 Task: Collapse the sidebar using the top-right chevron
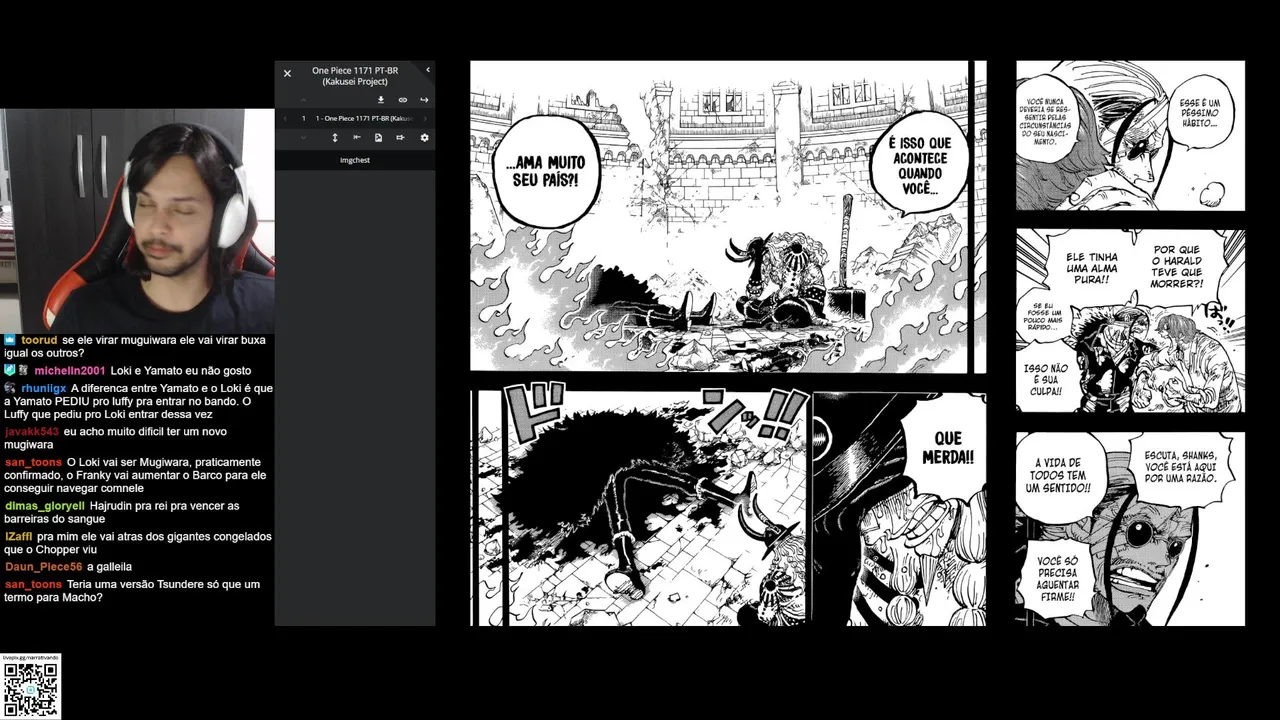tap(427, 70)
